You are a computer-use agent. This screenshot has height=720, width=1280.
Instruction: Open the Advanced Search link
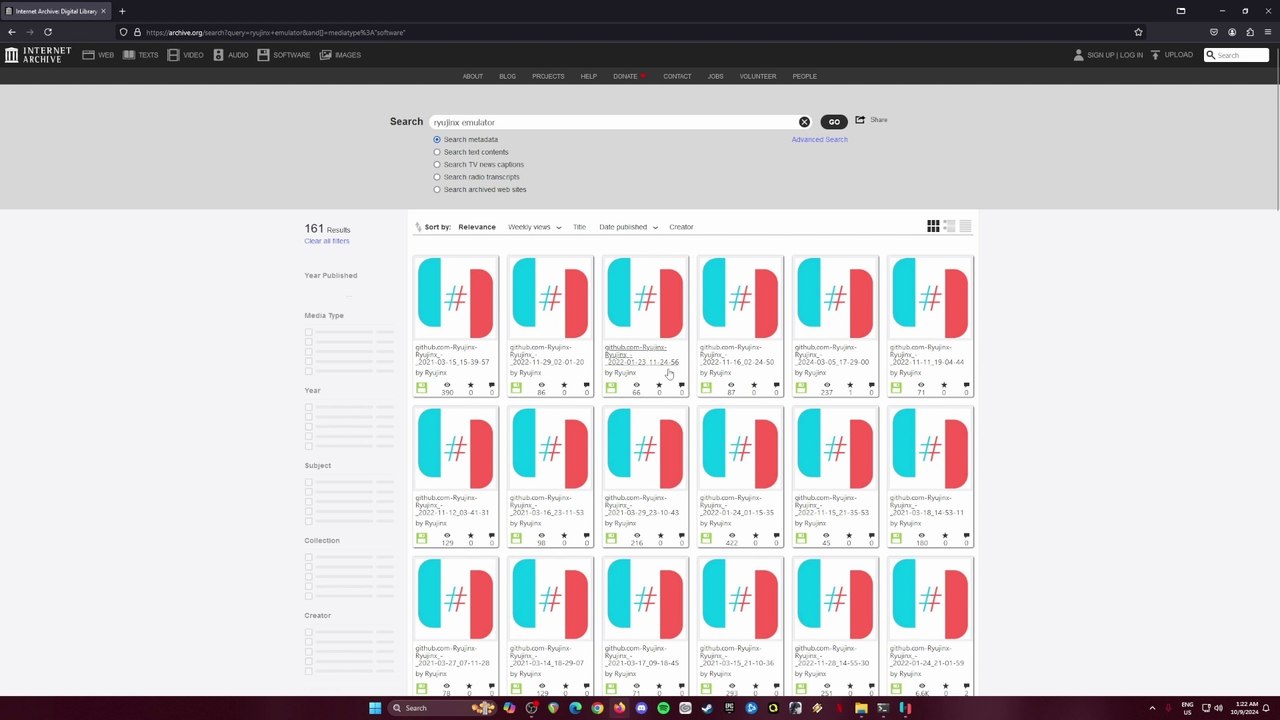[x=820, y=140]
